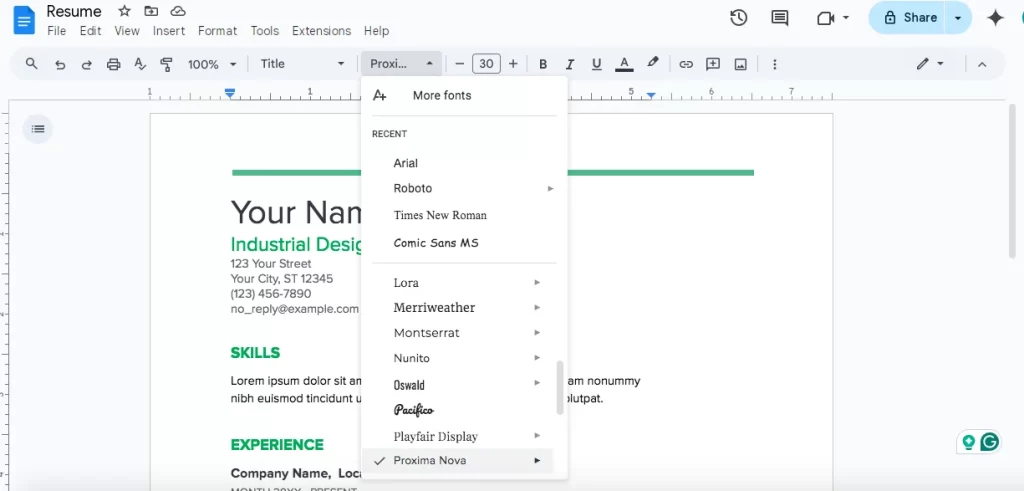Open version history clock icon
The image size is (1024, 491).
739,18
